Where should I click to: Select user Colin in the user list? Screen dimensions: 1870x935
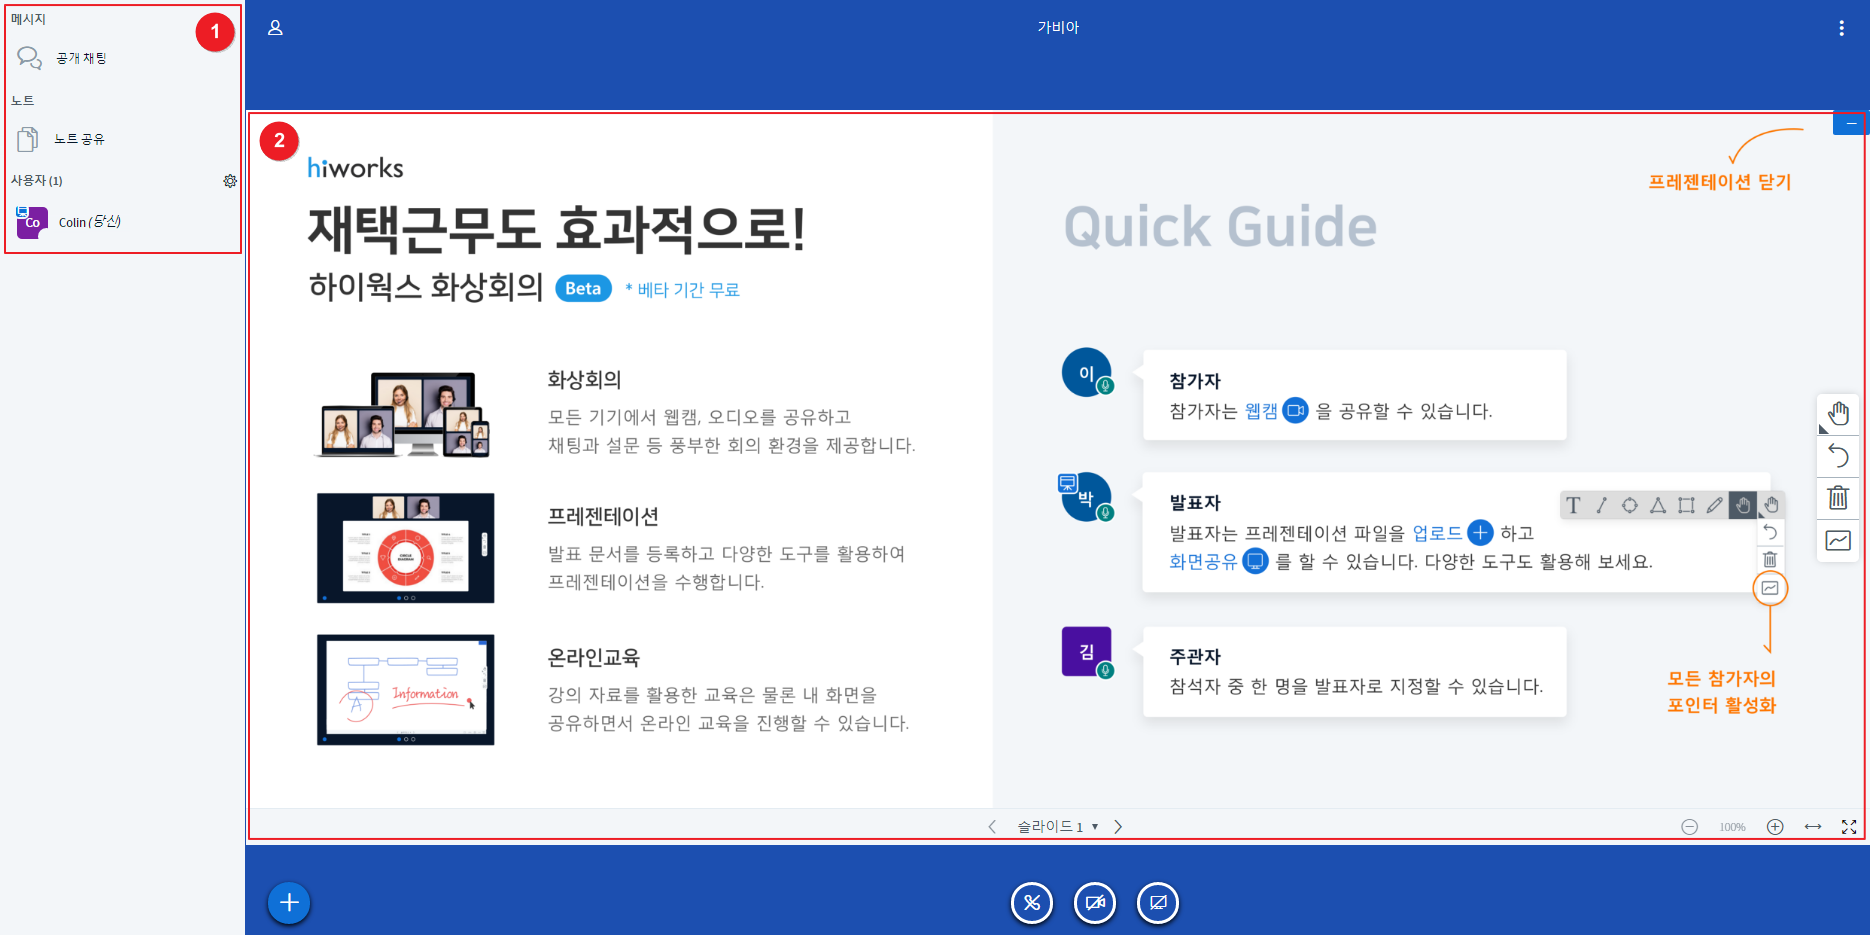tap(70, 222)
